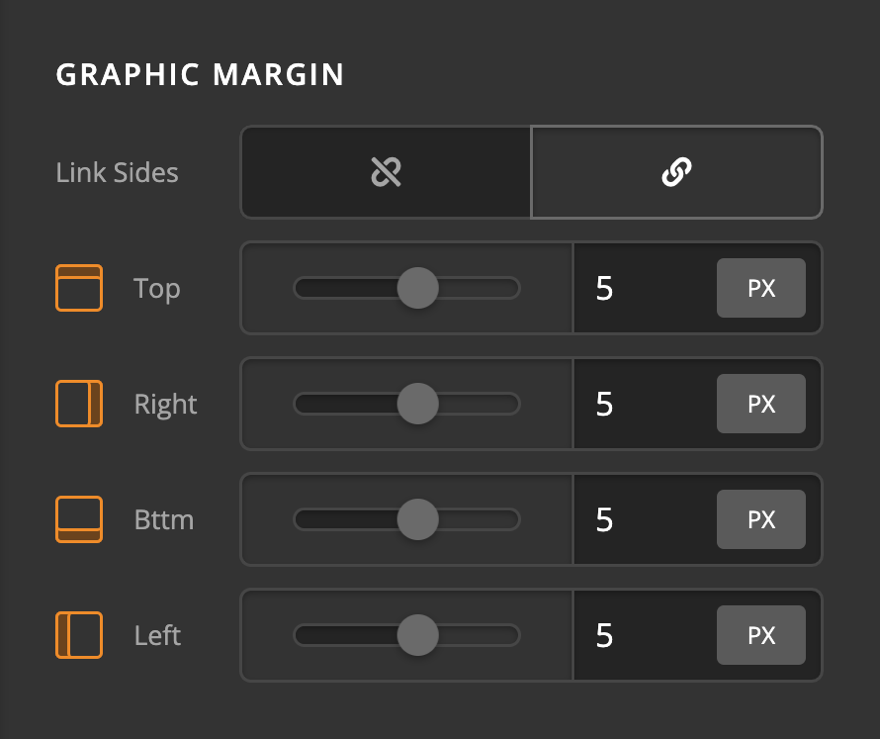Click the Link Sides label
Image resolution: width=880 pixels, height=739 pixels.
[117, 172]
